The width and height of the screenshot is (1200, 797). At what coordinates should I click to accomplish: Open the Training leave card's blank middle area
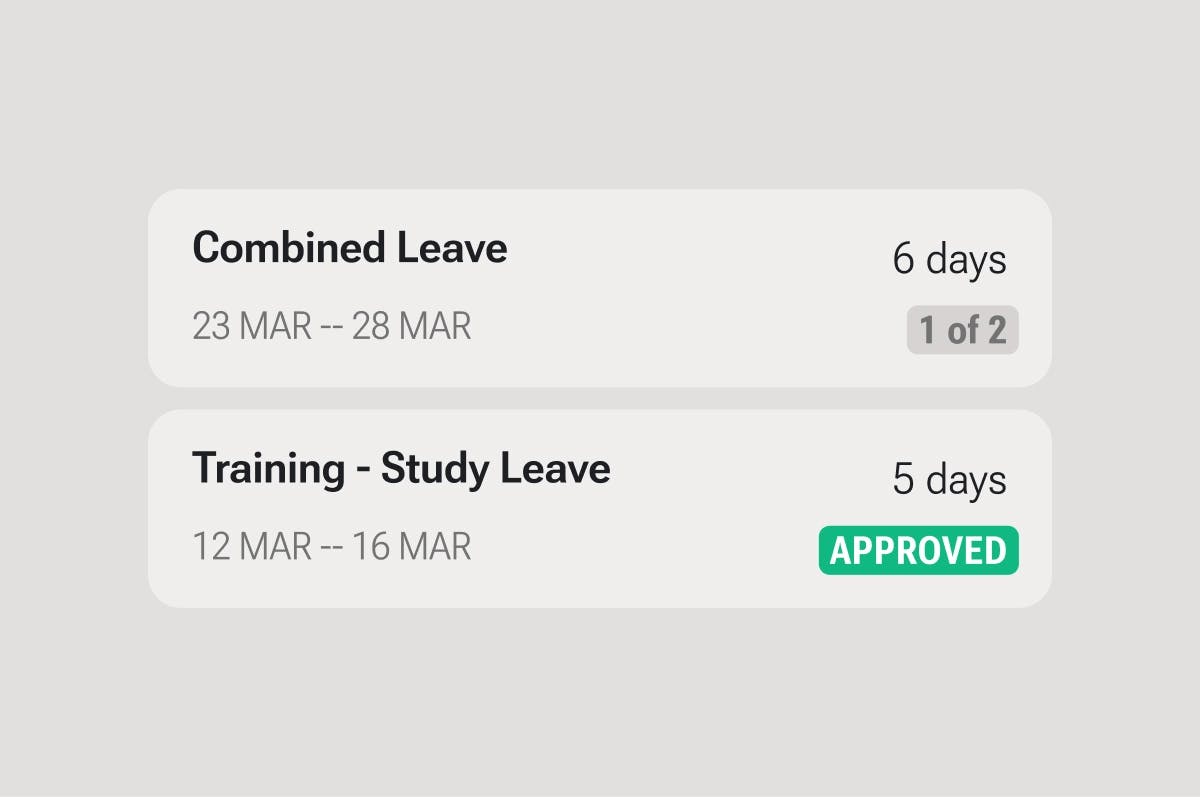coord(700,508)
